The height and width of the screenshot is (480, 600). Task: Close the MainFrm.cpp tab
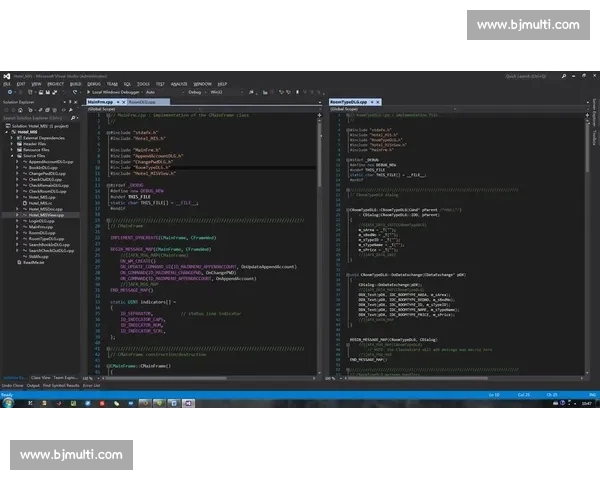(x=124, y=102)
